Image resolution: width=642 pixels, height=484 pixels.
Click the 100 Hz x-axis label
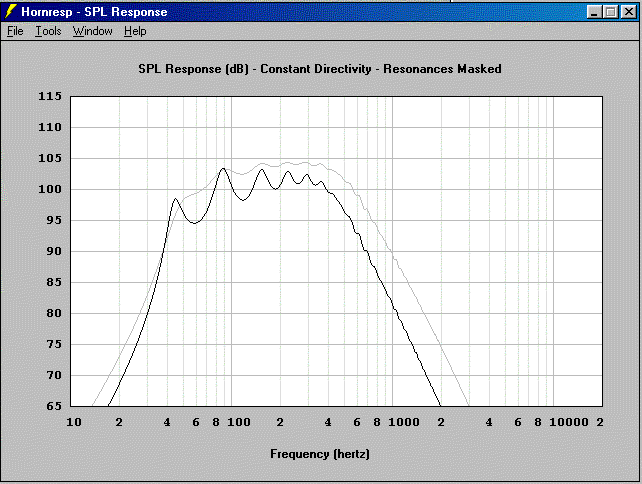click(239, 422)
